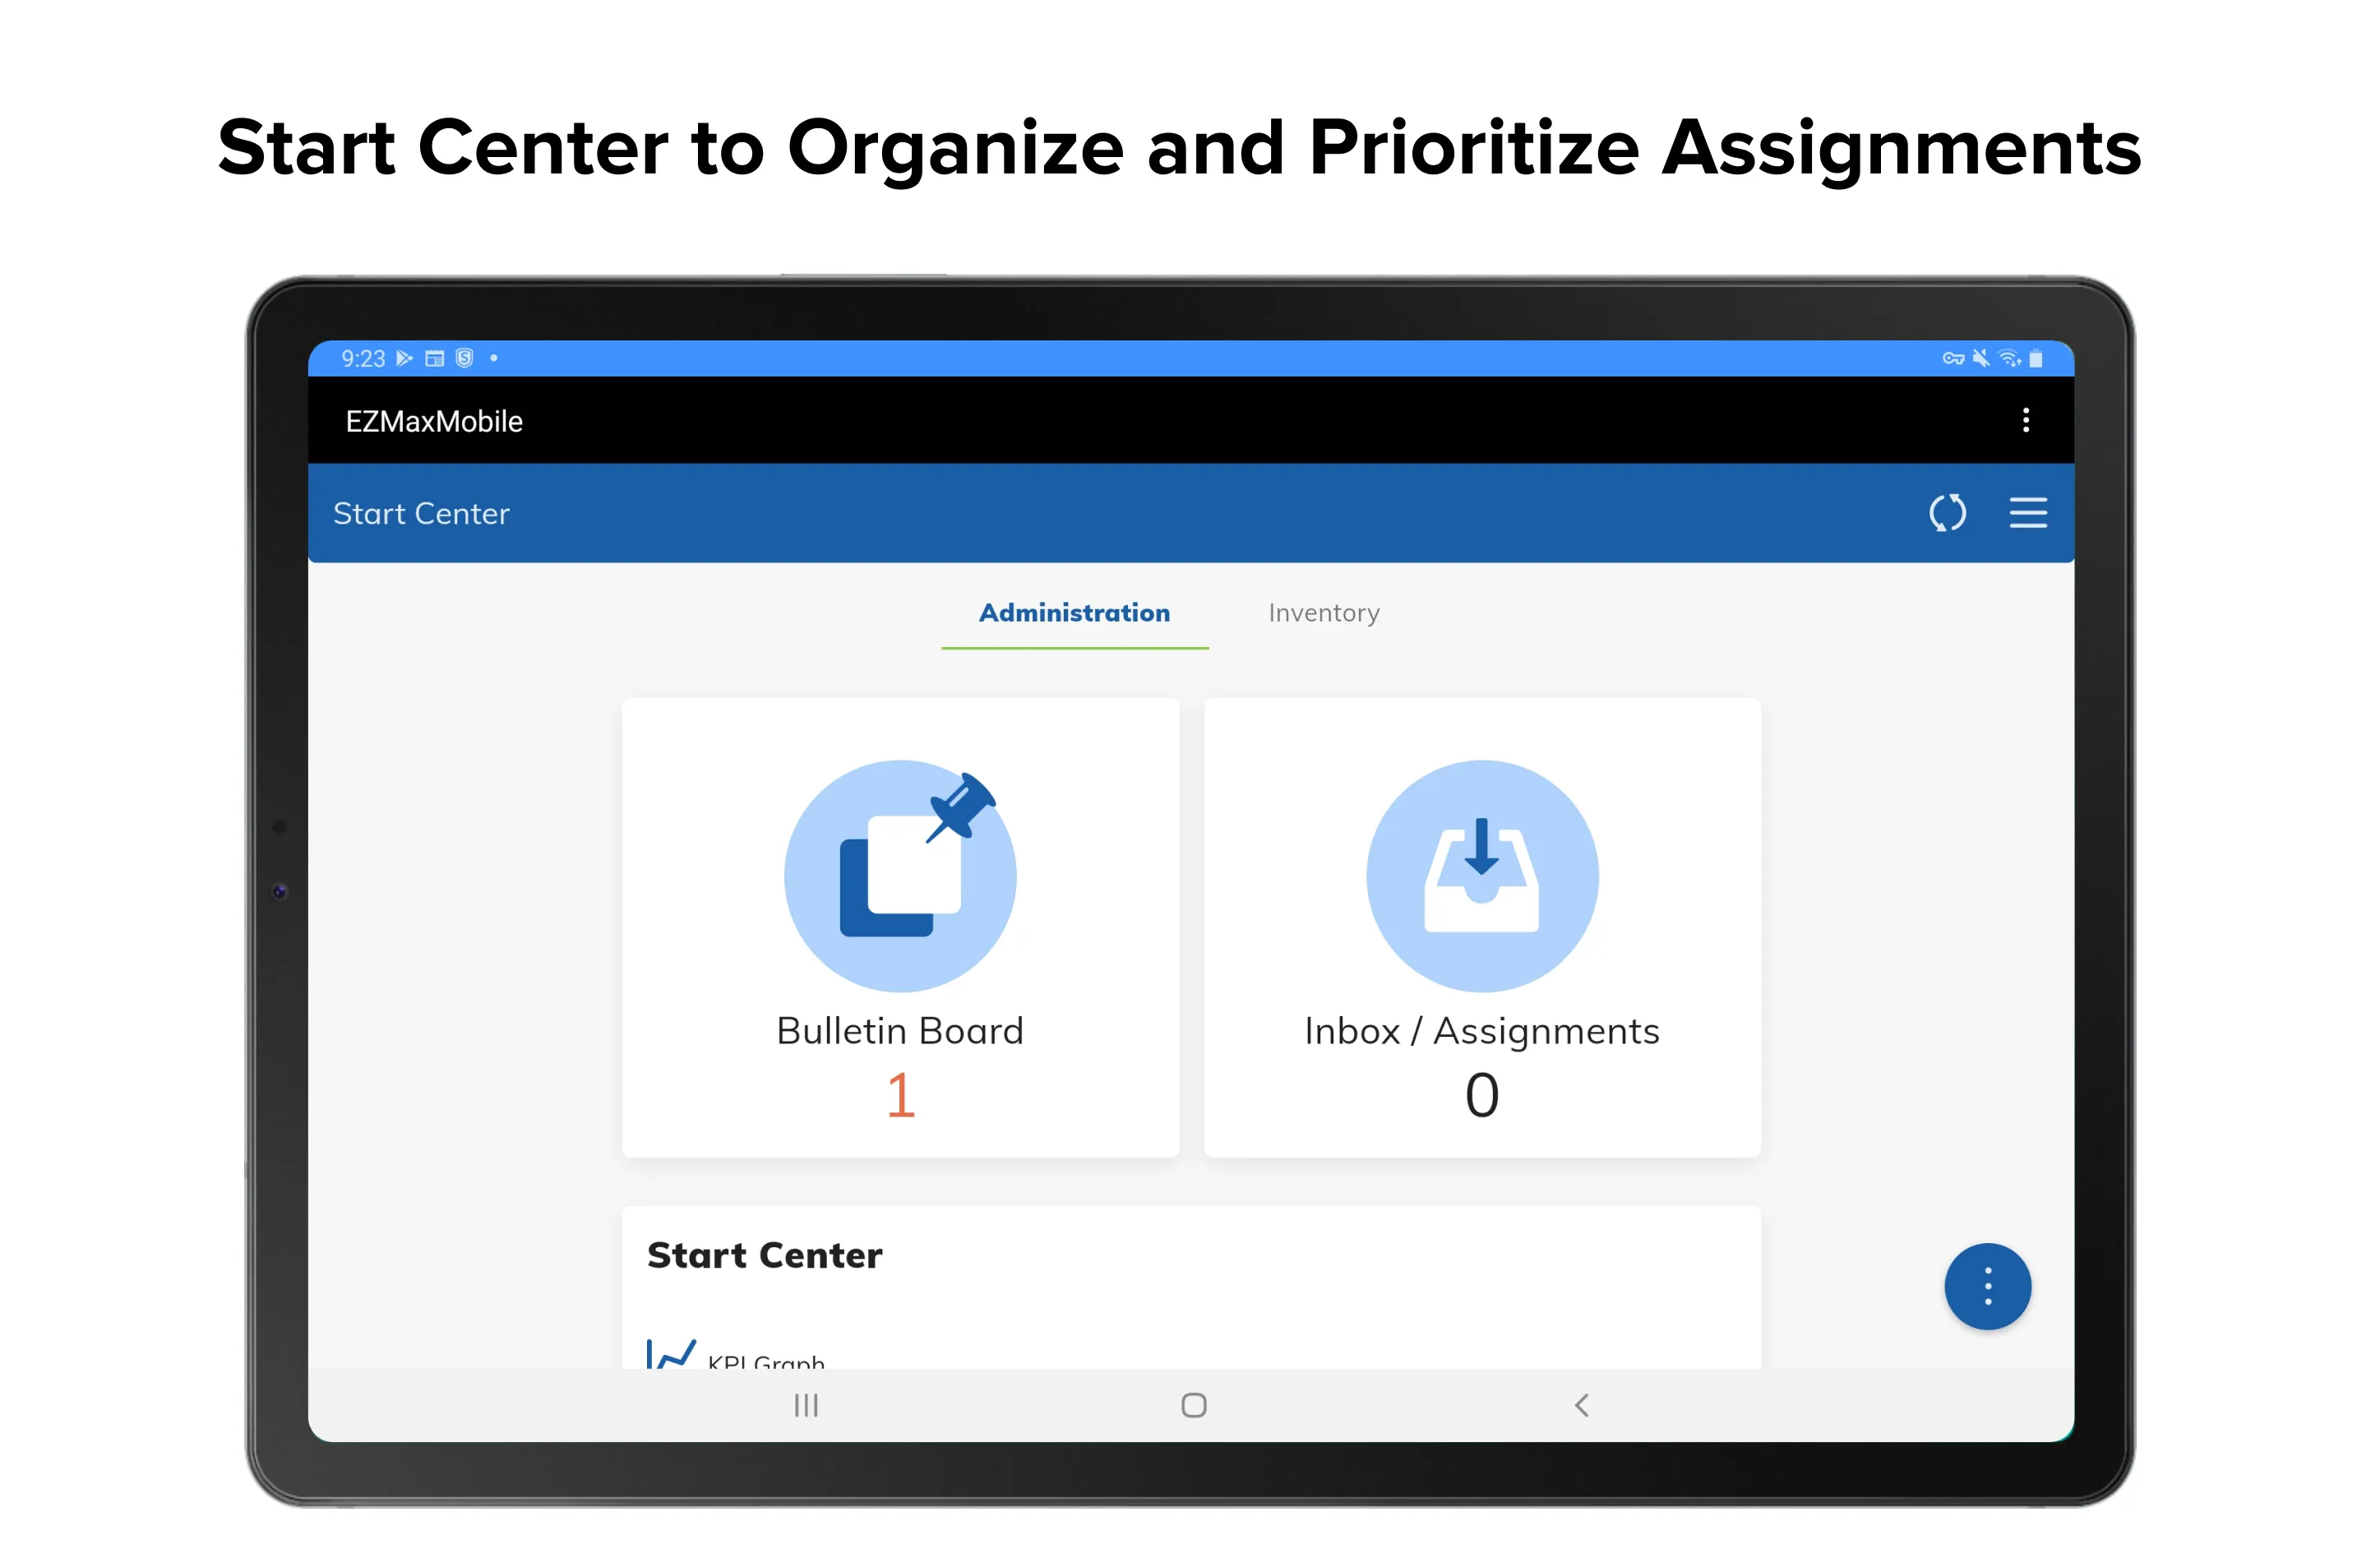Open the hamburger menu icon
This screenshot has width=2380, height=1558.
coord(2027,511)
